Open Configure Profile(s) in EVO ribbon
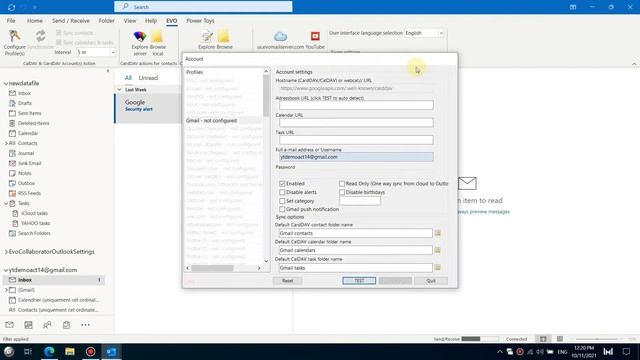The height and width of the screenshot is (360, 640). point(14,42)
